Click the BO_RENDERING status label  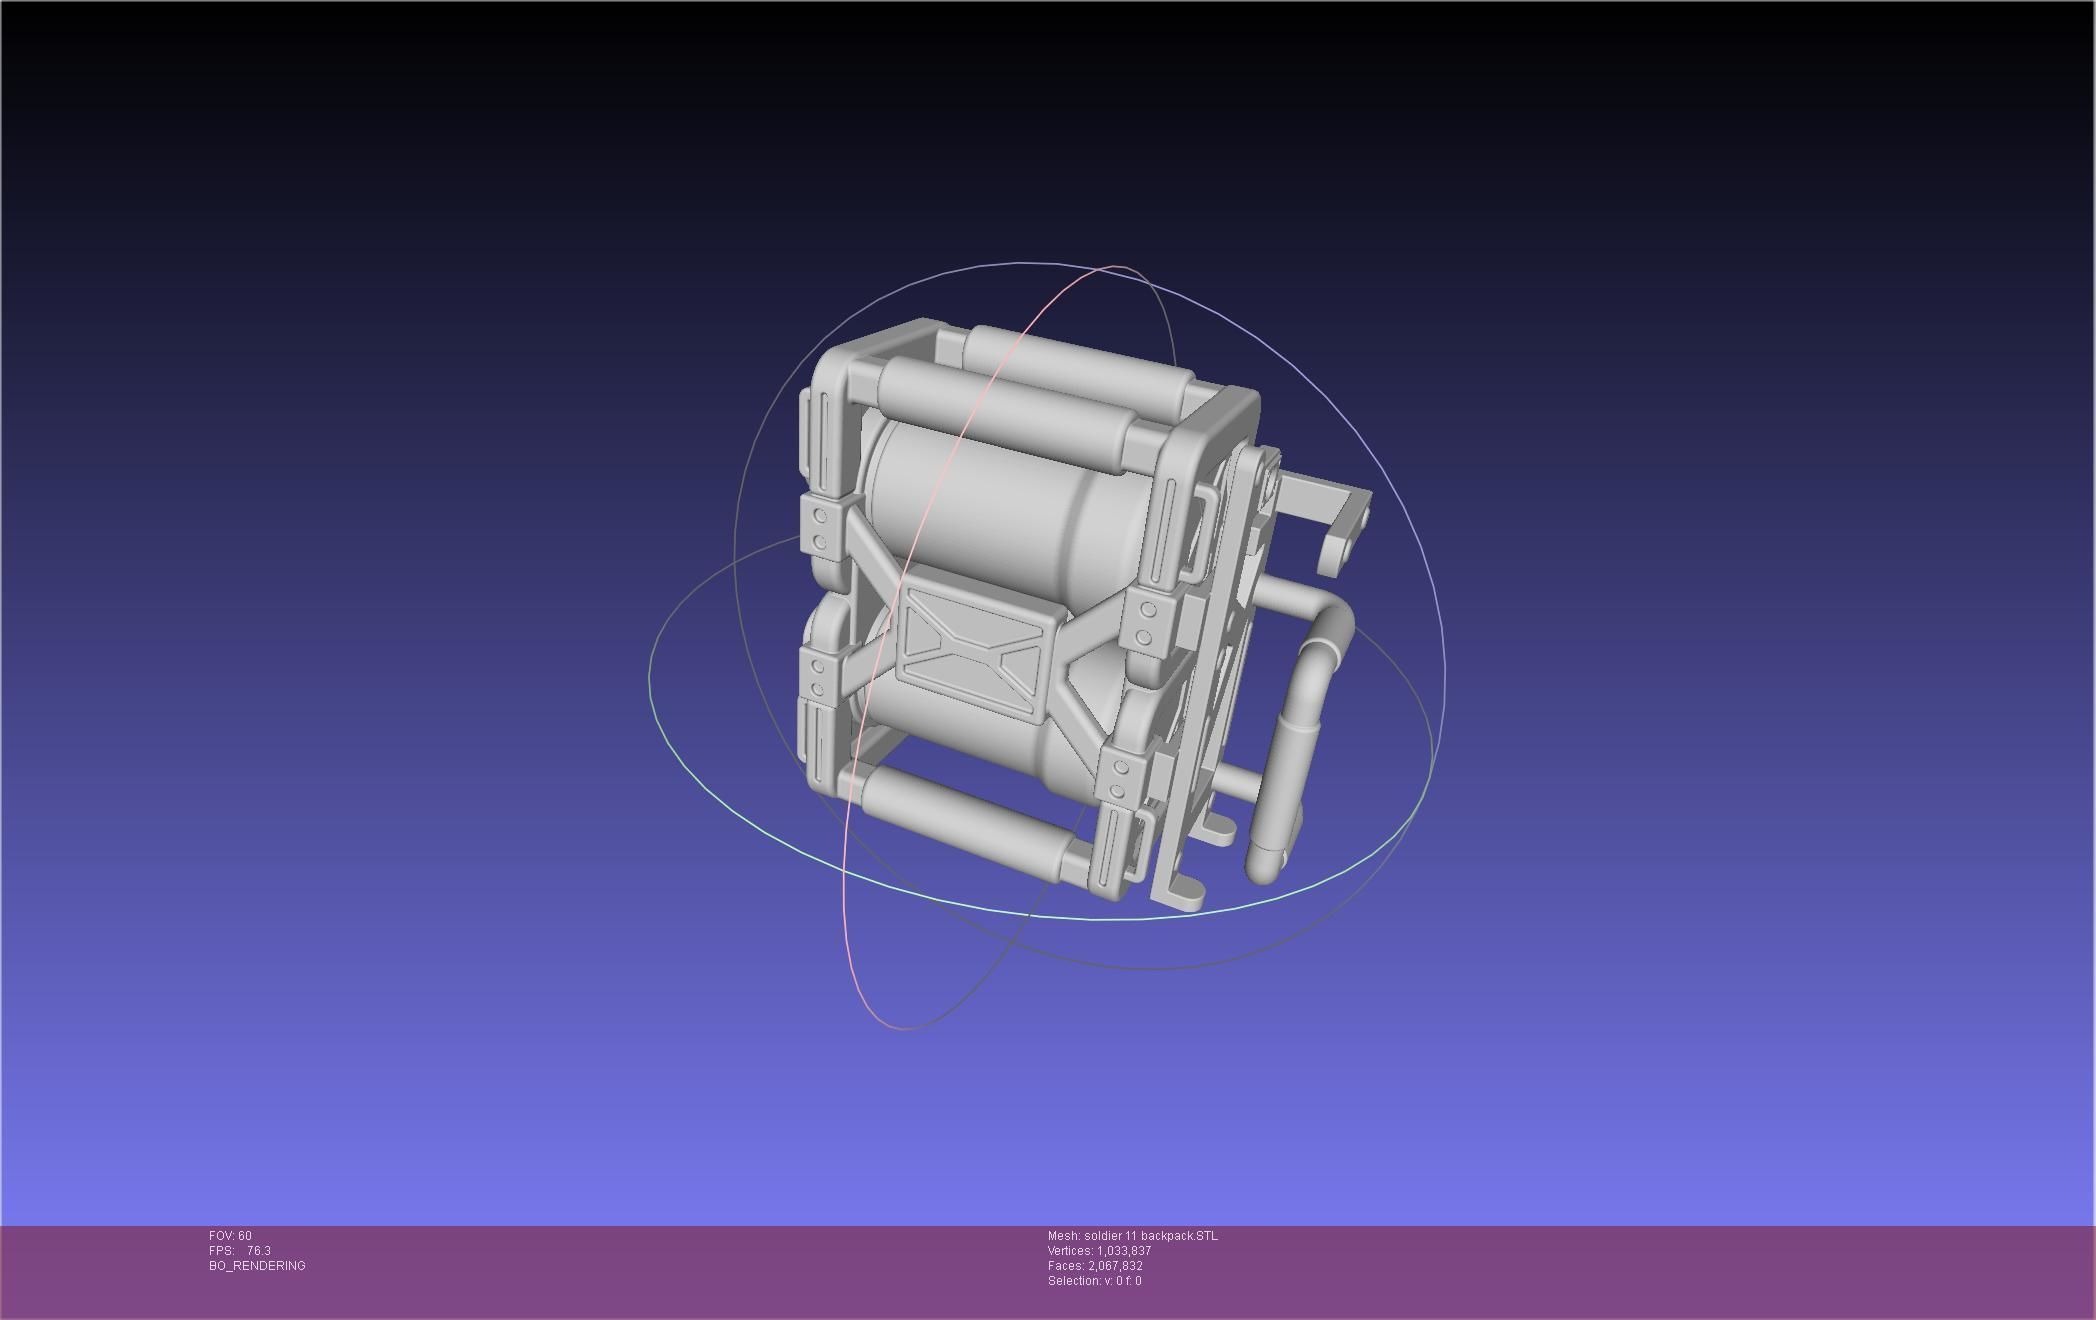[x=257, y=1266]
